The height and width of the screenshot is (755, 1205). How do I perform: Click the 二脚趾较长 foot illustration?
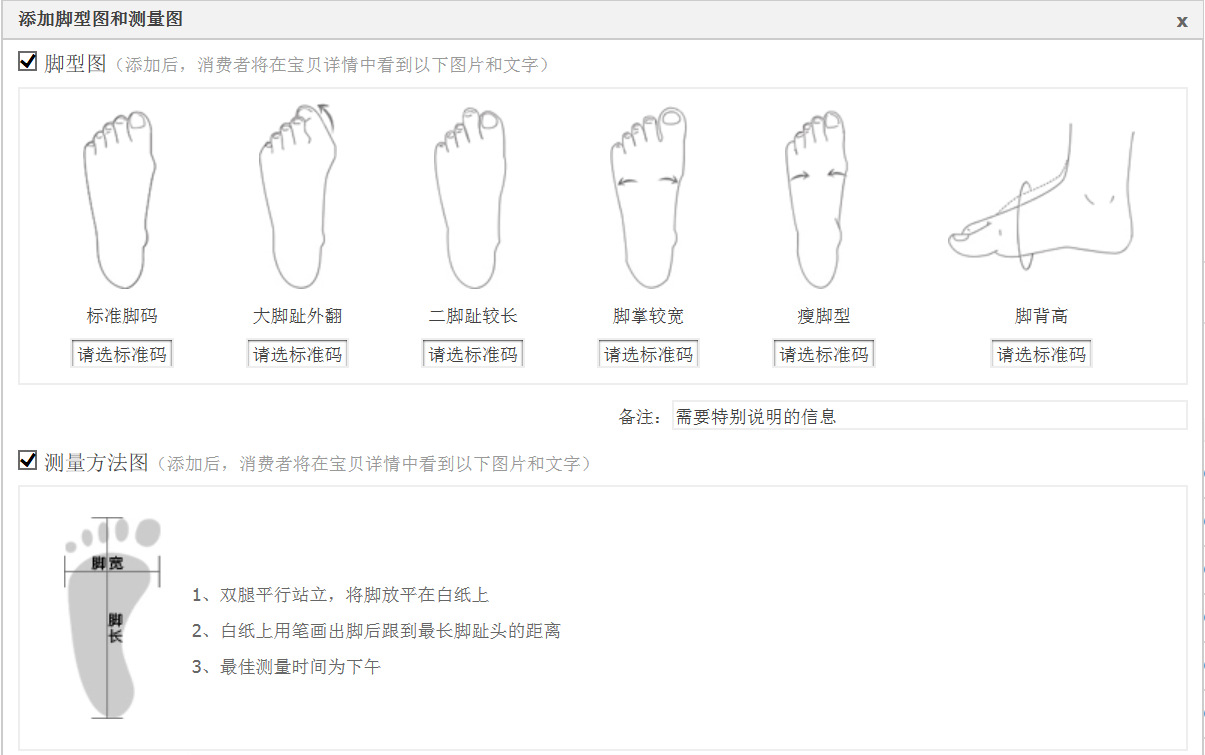(x=470, y=199)
